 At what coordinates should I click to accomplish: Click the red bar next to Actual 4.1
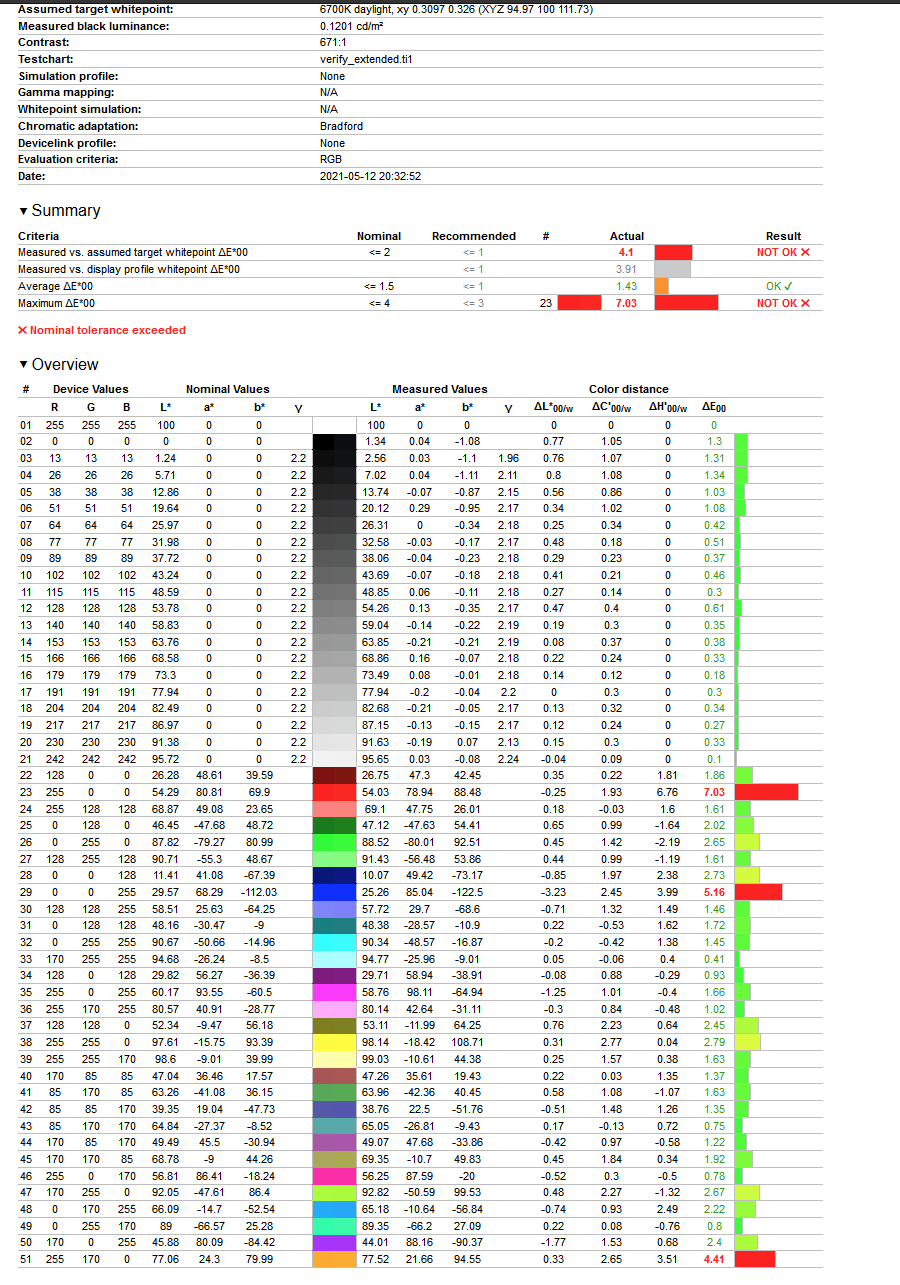[674, 252]
